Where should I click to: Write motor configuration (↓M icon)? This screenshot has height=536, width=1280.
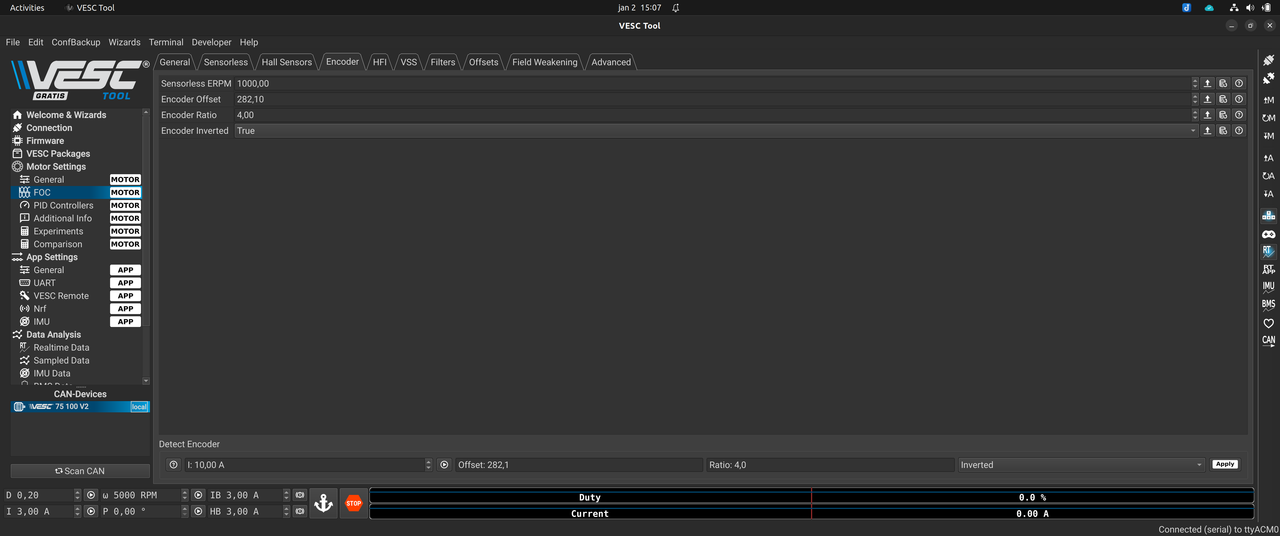pos(1268,136)
